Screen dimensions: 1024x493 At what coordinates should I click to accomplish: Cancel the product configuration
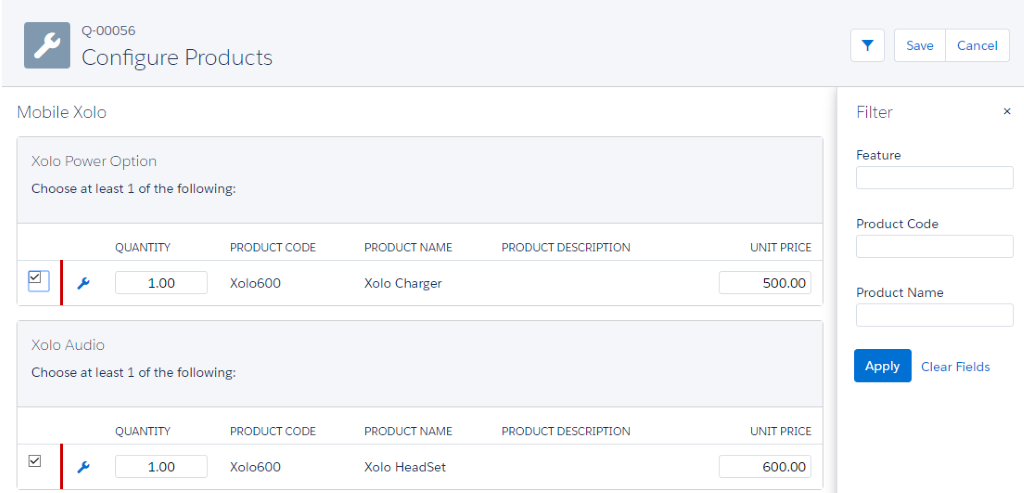pyautogui.click(x=977, y=46)
